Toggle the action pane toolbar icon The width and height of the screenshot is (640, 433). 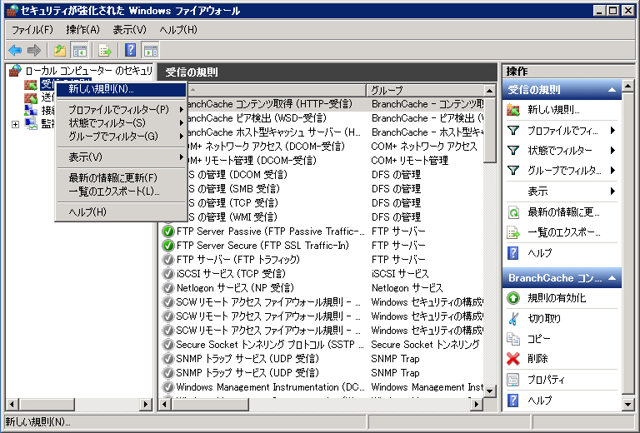(151, 51)
